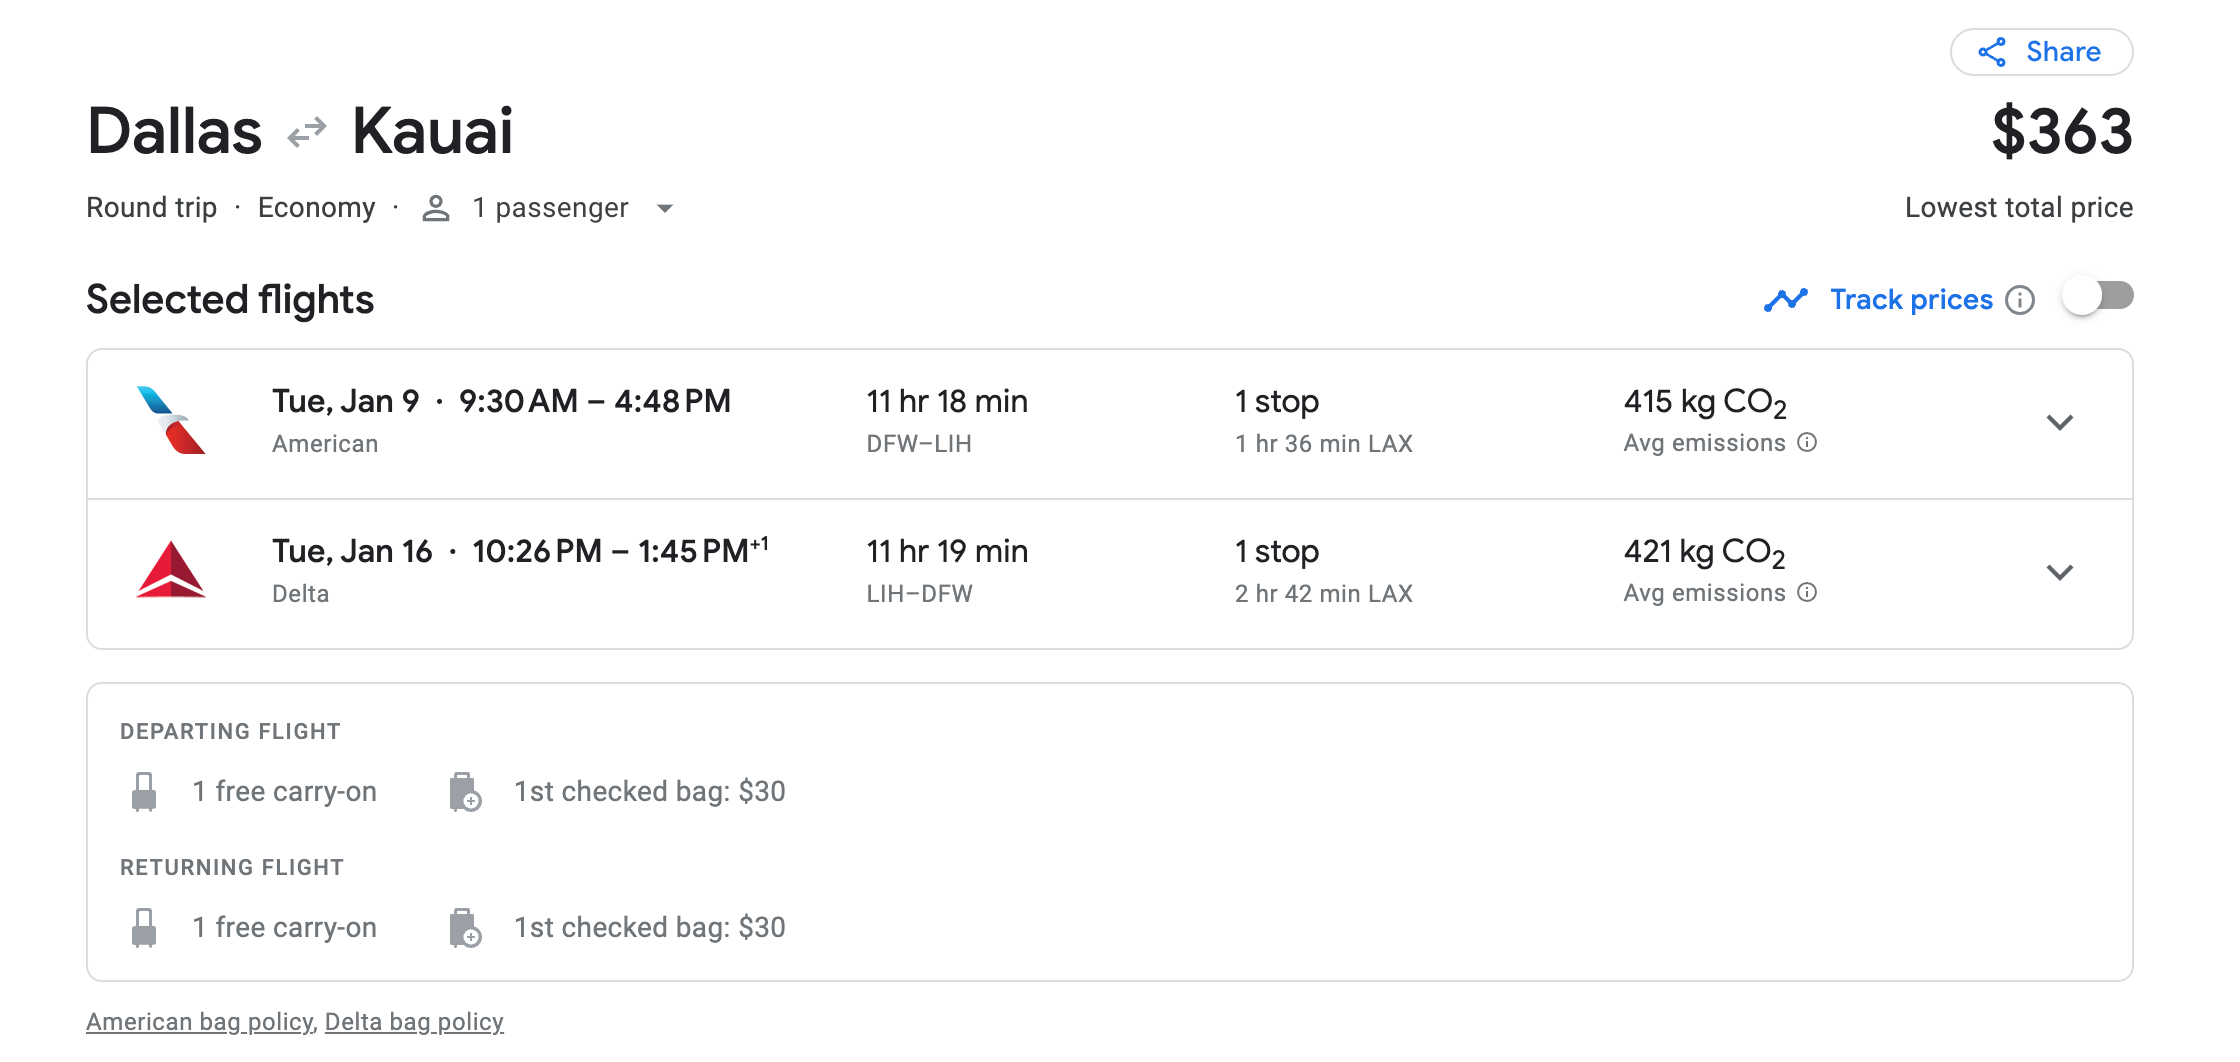Image resolution: width=2240 pixels, height=1062 pixels.
Task: Open the Delta bag policy link
Action: [414, 1022]
